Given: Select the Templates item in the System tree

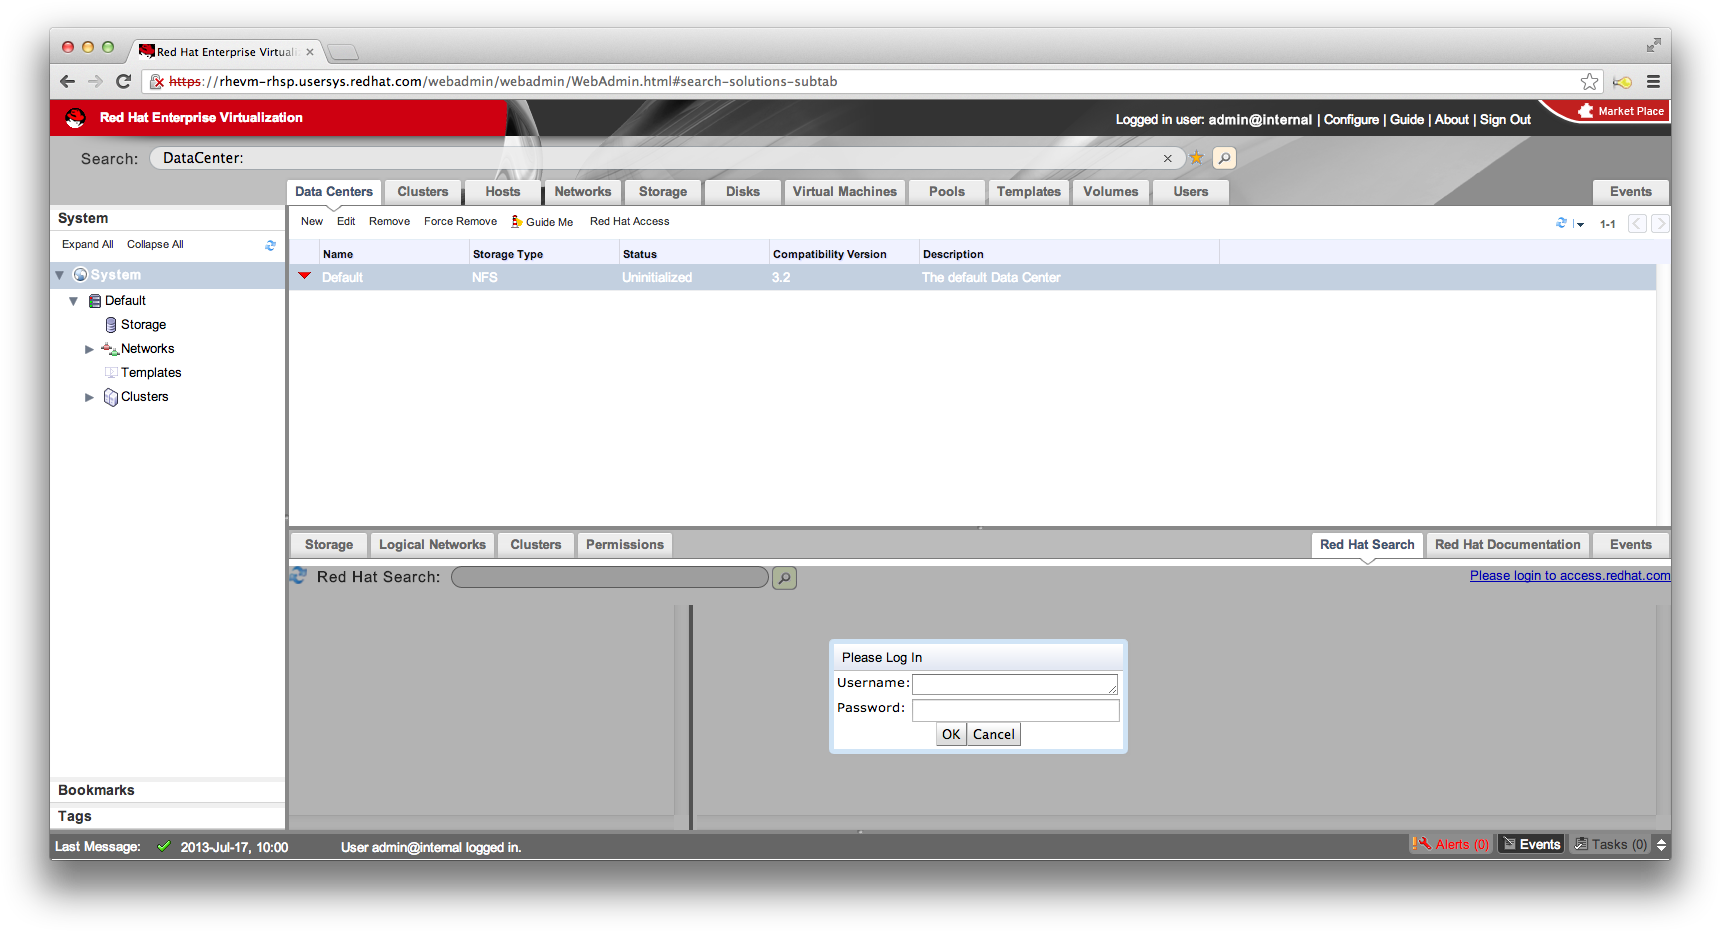Looking at the screenshot, I should (151, 373).
